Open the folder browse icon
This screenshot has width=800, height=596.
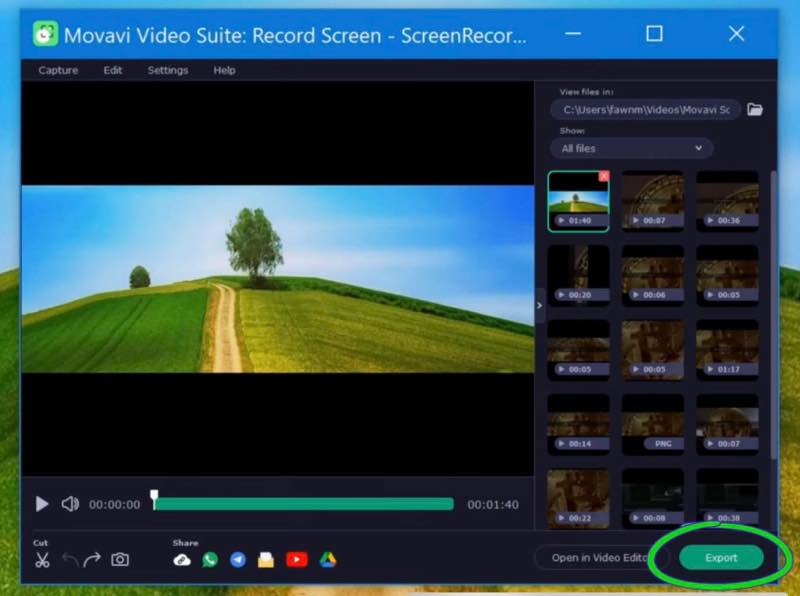755,109
